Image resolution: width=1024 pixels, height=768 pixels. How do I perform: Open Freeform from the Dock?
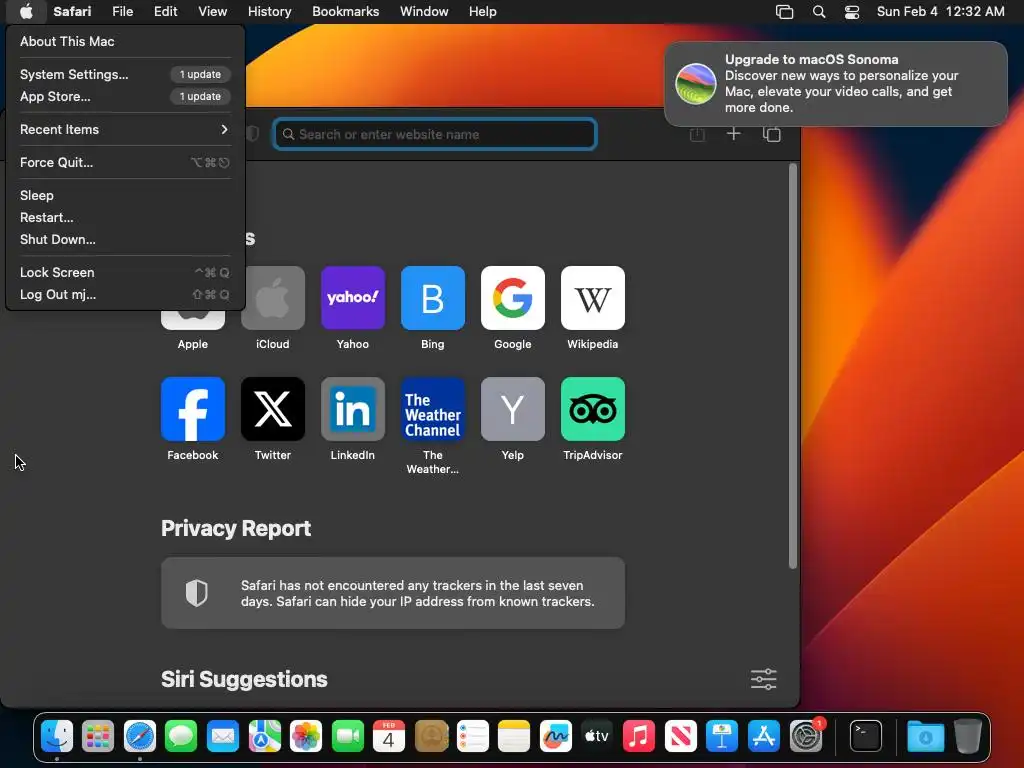coord(556,736)
